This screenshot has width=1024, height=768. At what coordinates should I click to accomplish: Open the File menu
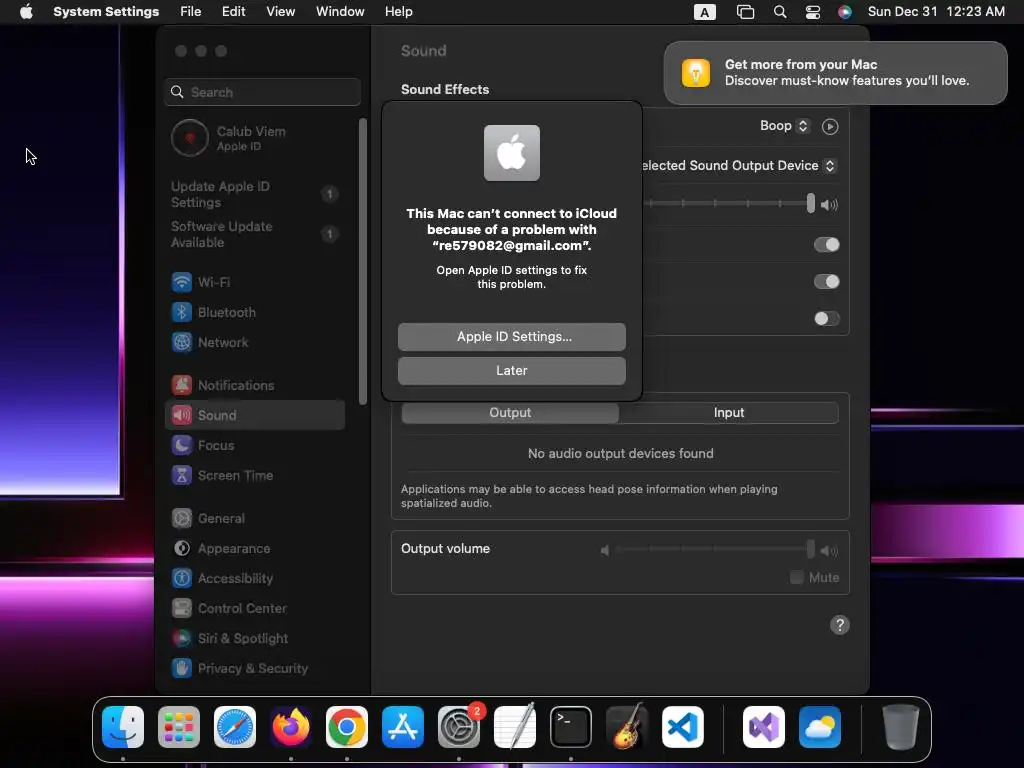191,12
